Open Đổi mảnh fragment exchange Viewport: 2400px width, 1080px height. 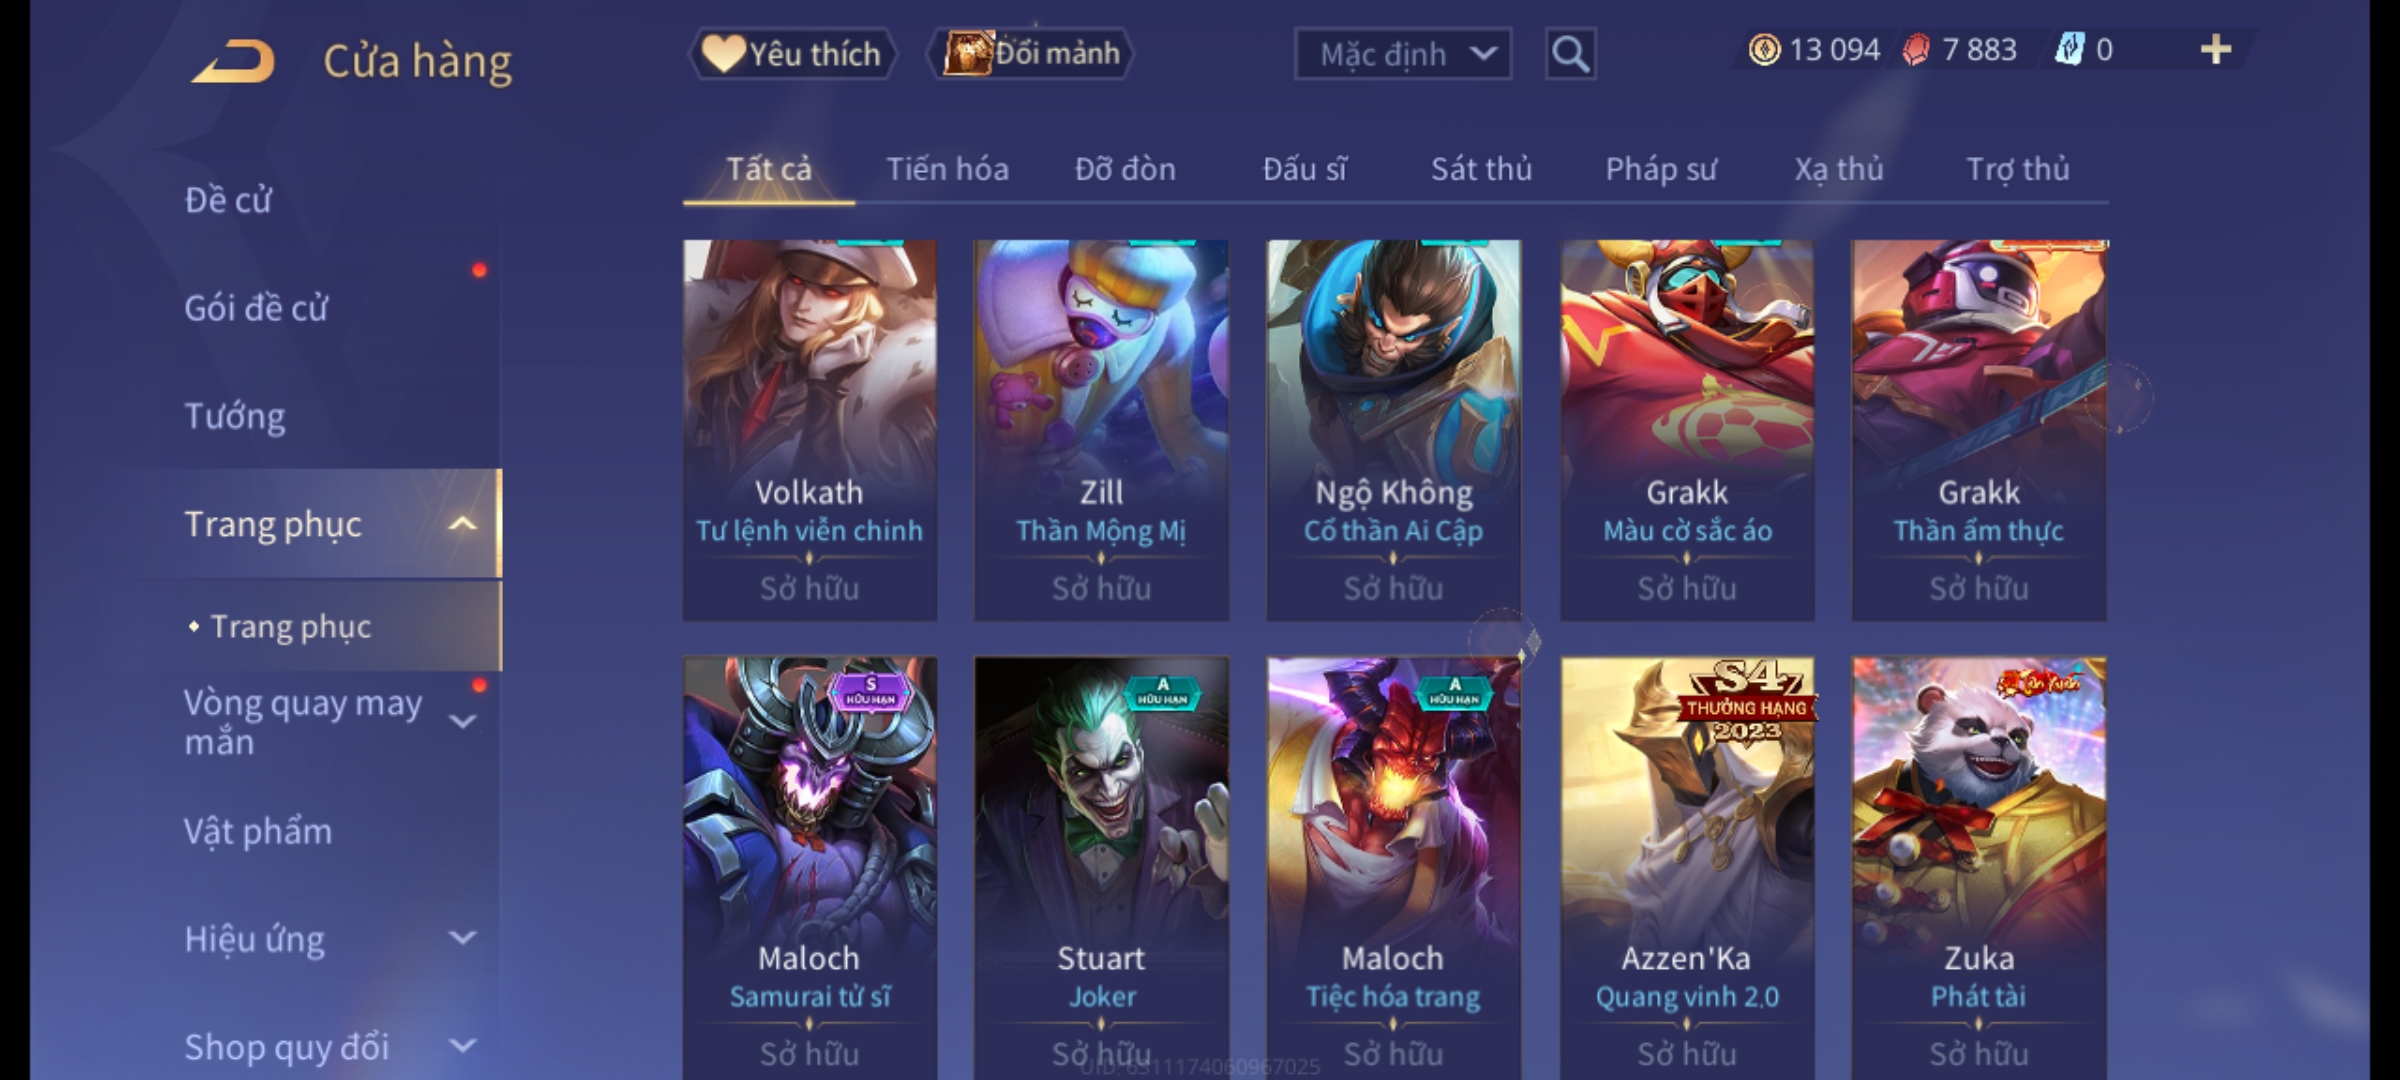click(1031, 53)
